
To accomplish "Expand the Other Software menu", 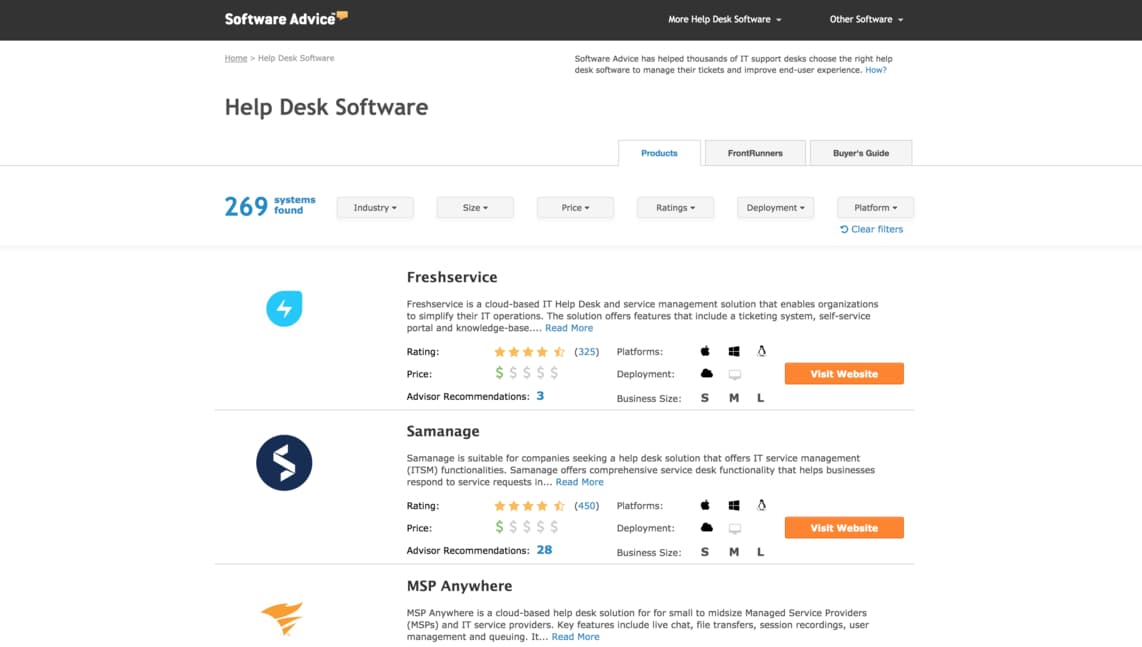I will tap(866, 20).
